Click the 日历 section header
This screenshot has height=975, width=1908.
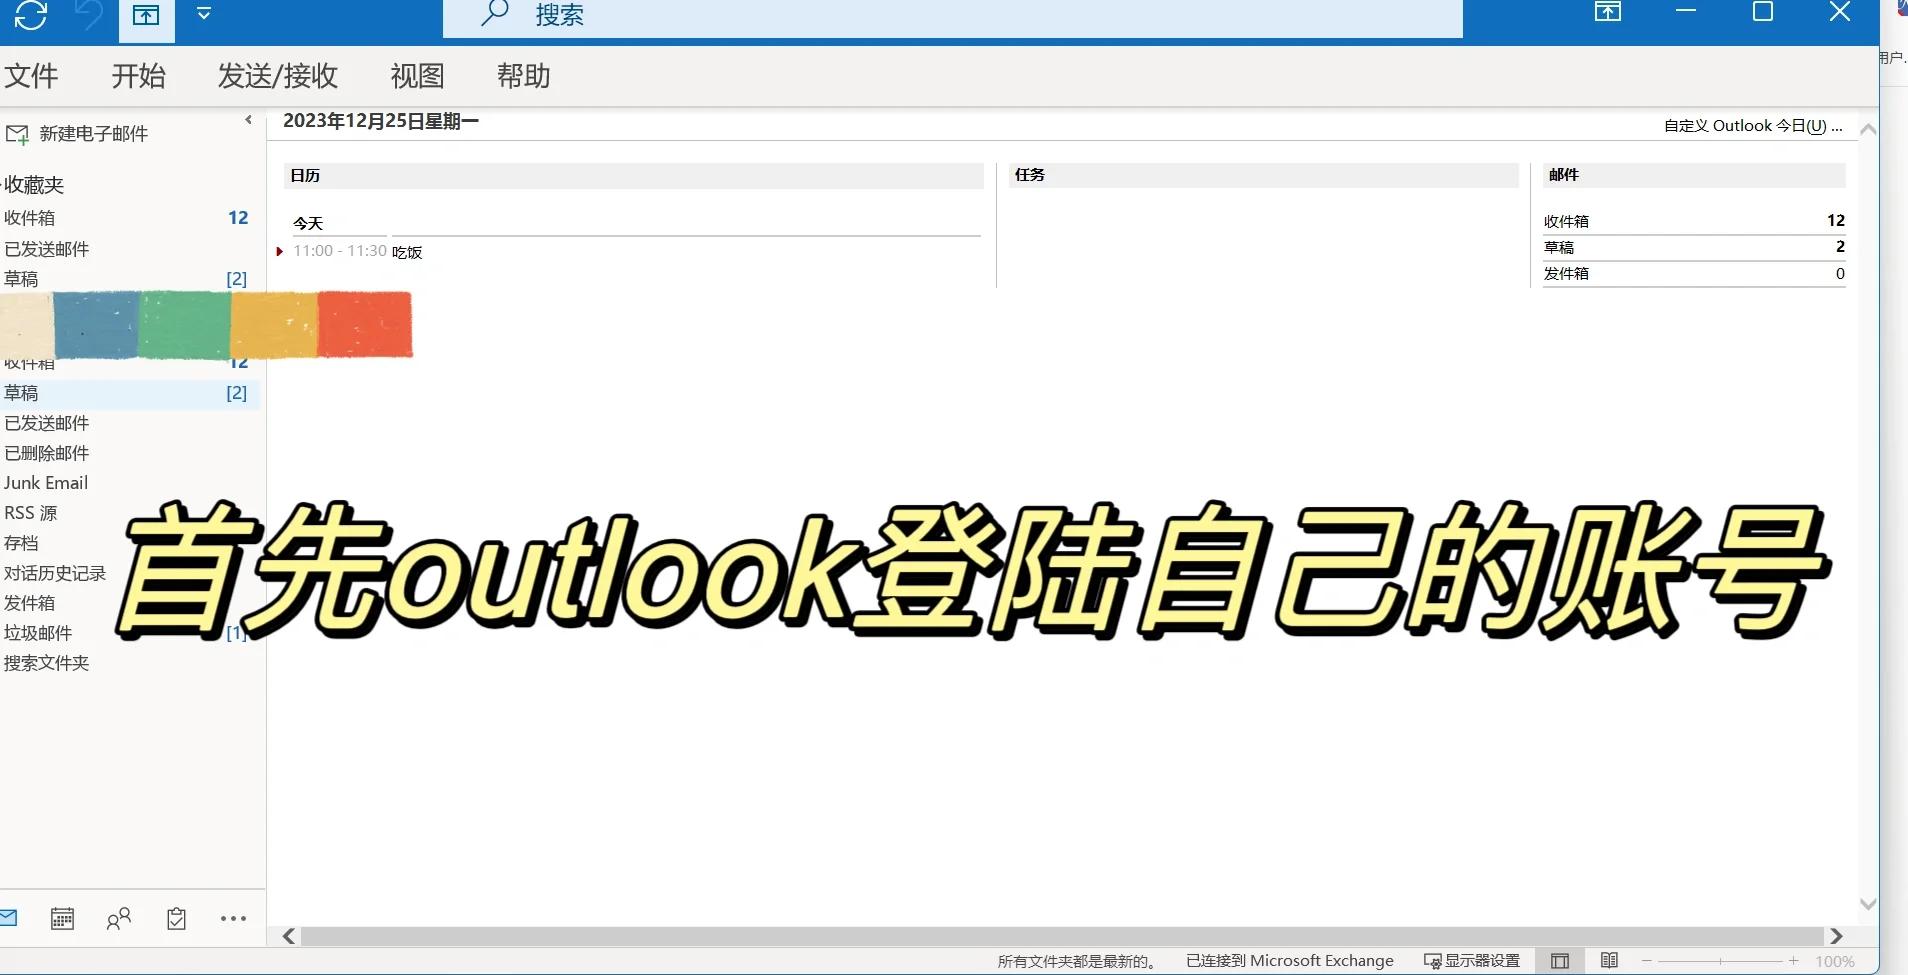(634, 176)
